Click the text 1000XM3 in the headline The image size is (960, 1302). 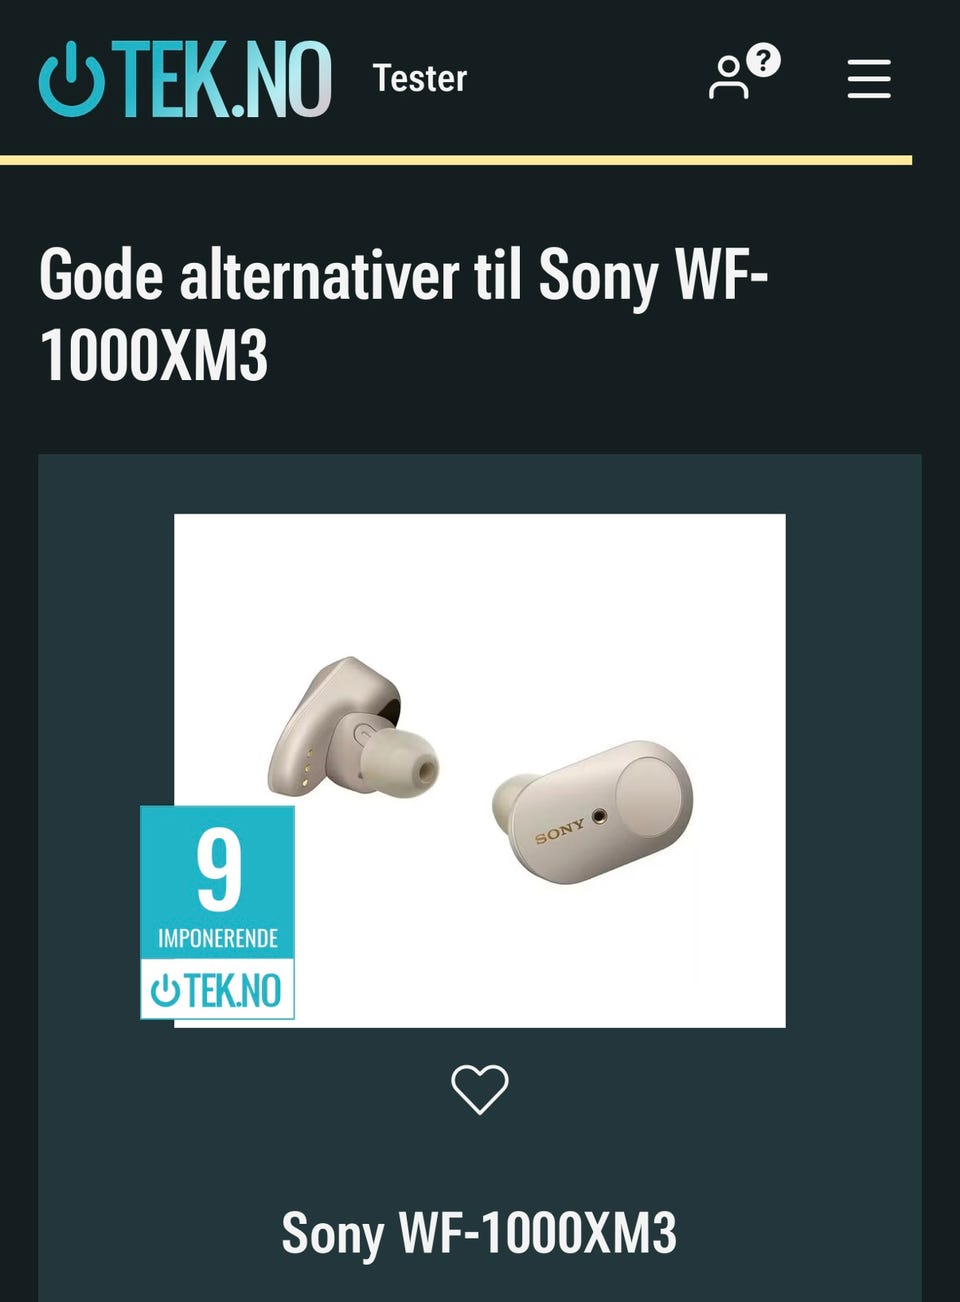[x=154, y=355]
